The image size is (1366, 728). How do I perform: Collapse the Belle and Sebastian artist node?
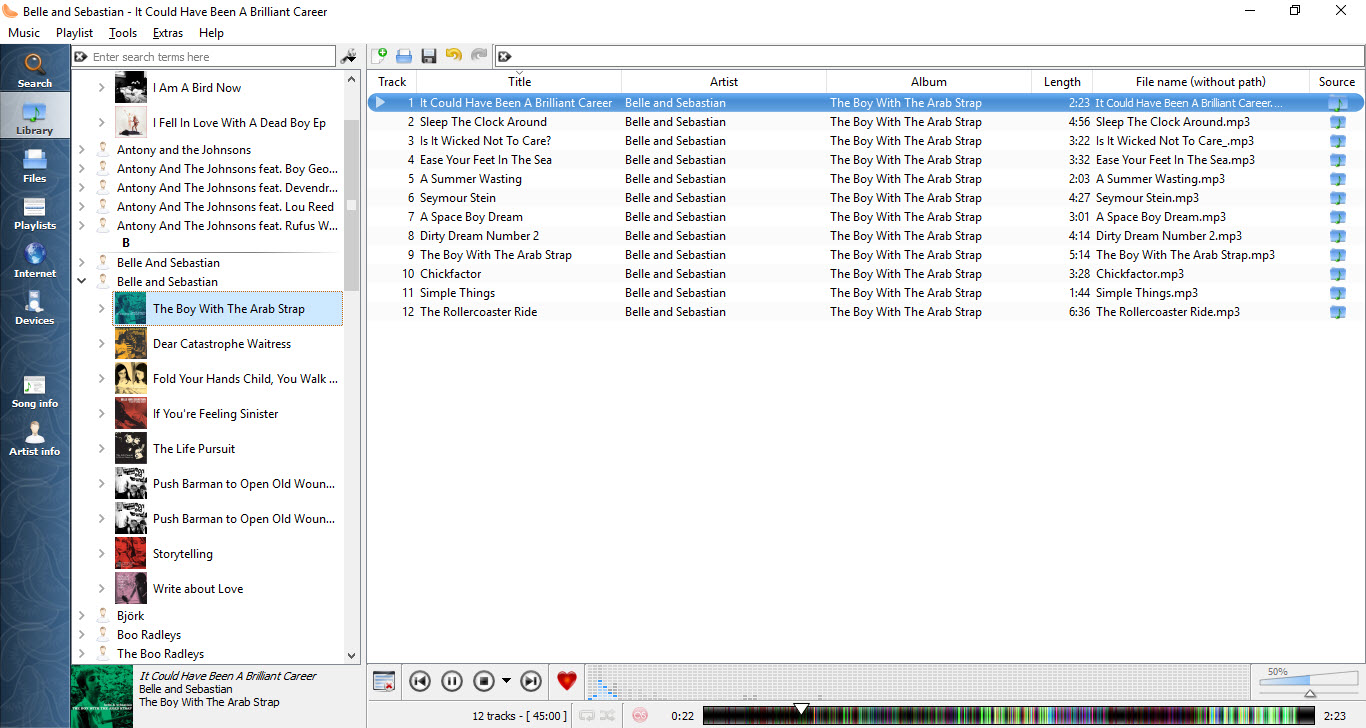(82, 282)
